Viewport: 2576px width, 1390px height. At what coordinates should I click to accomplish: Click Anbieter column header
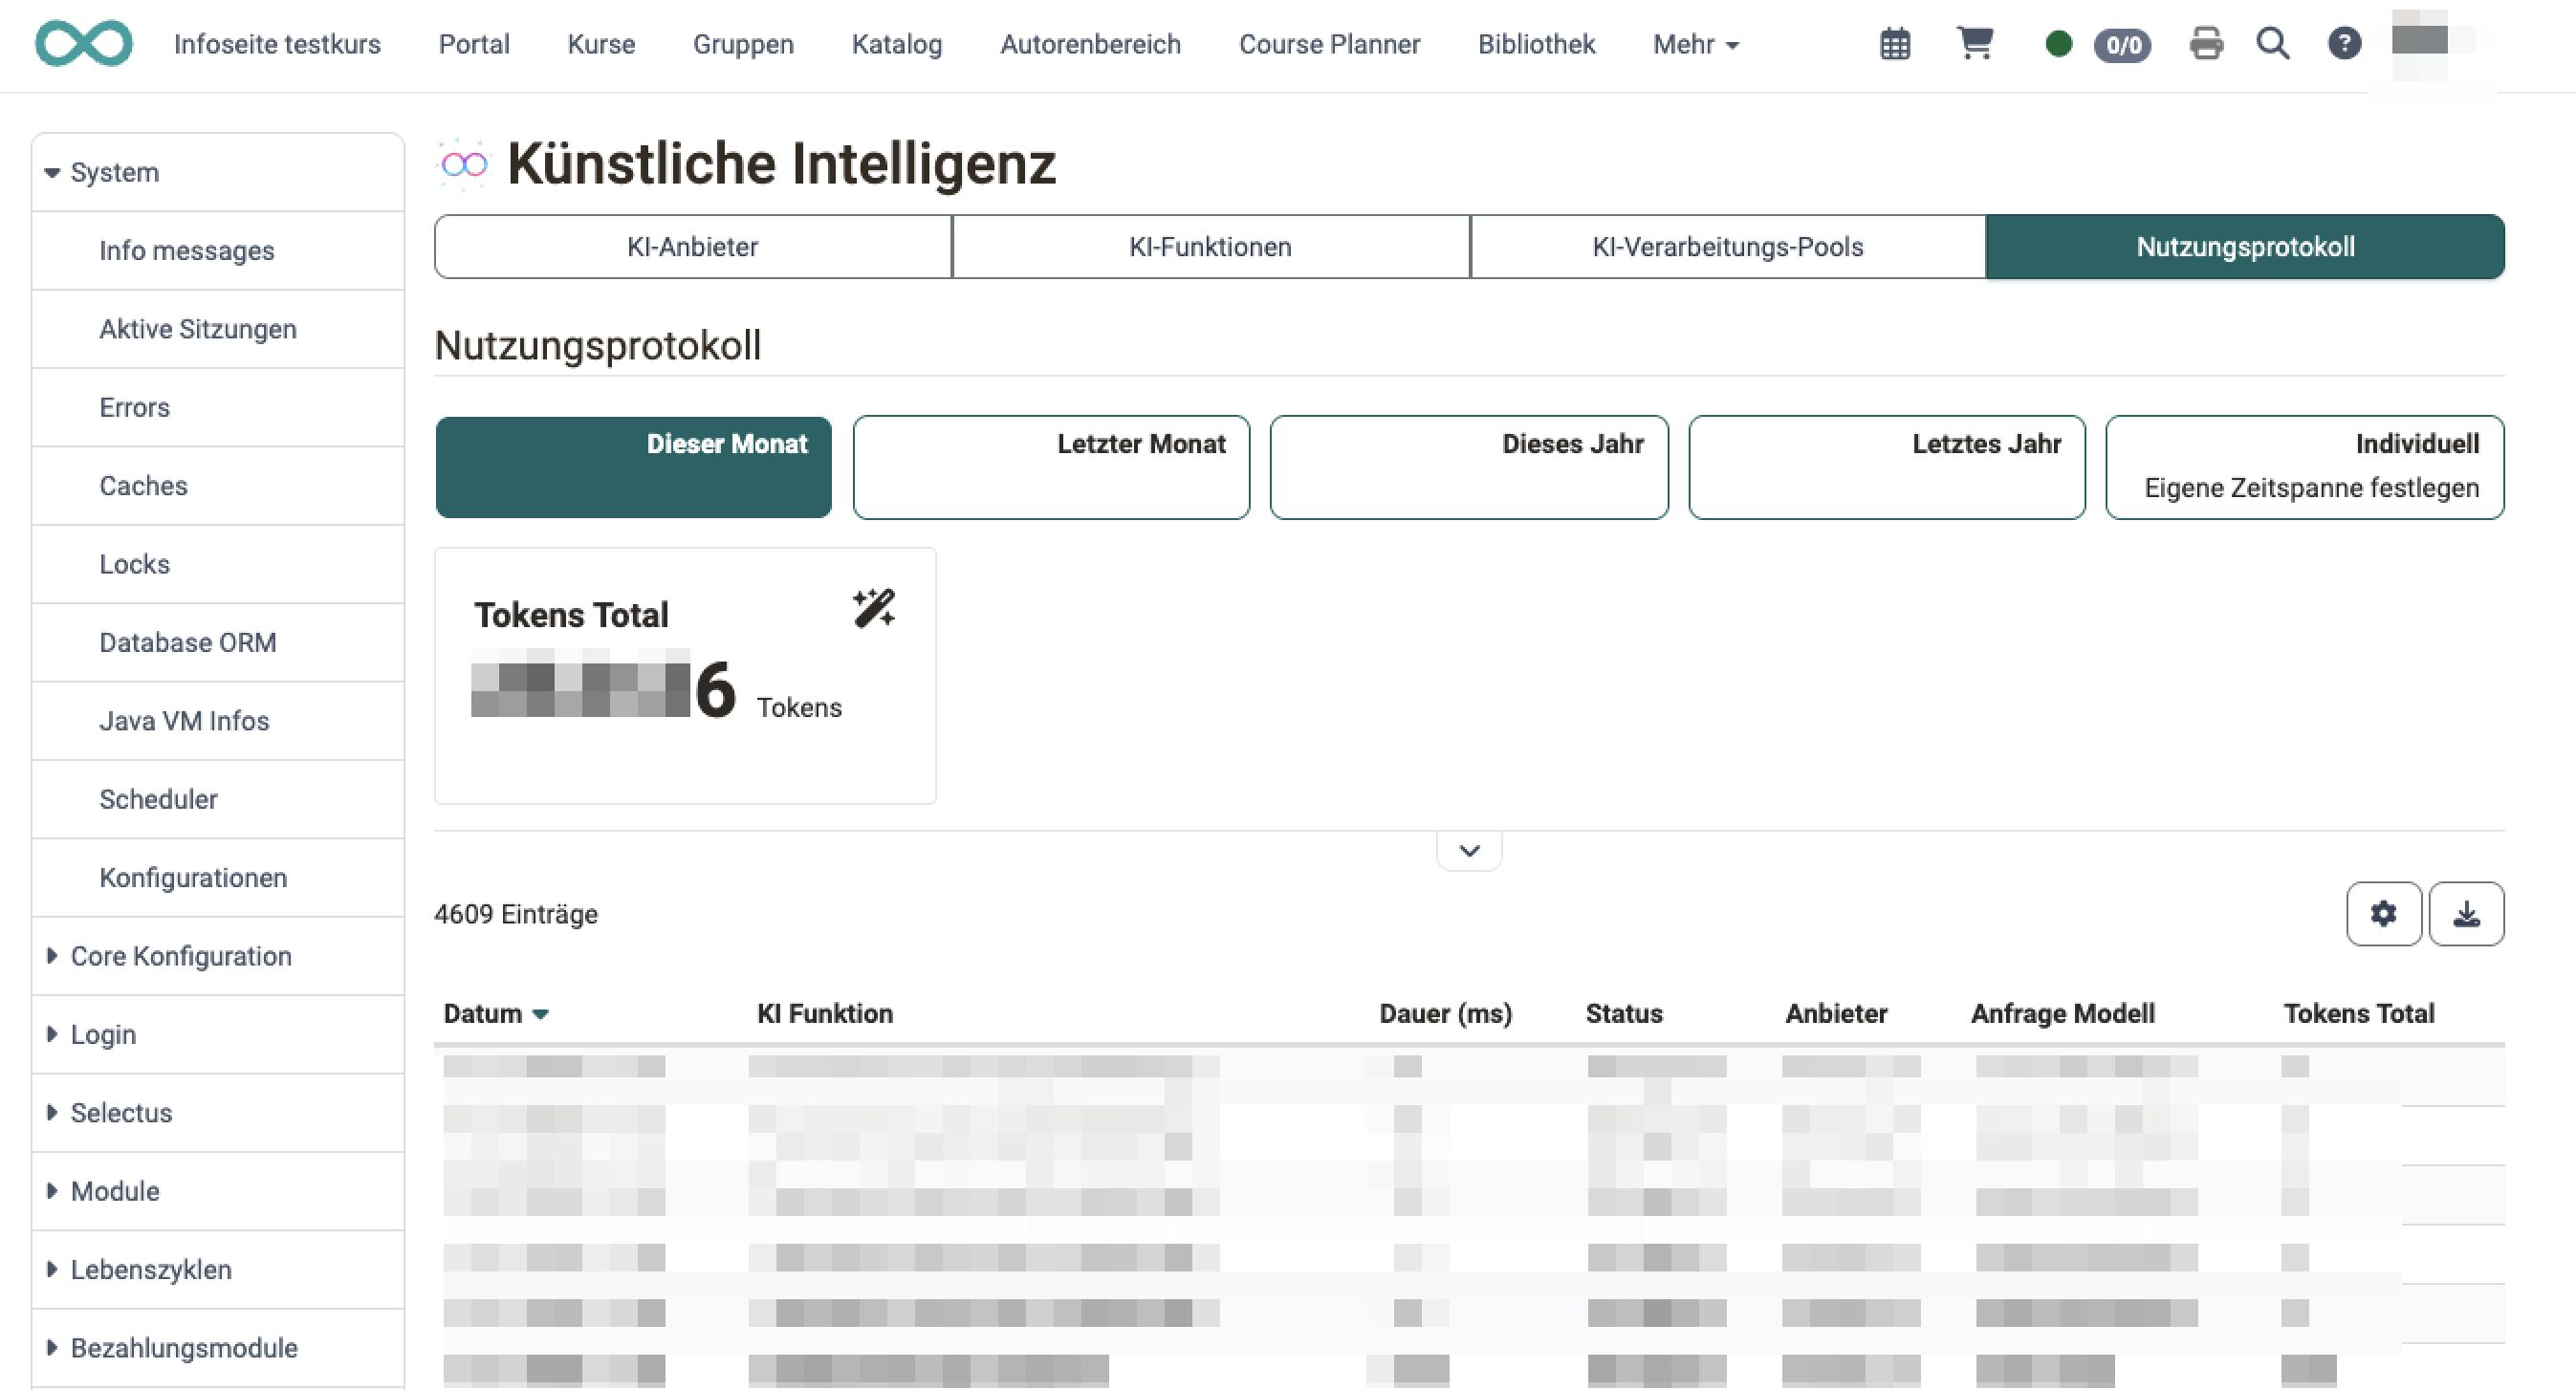[1836, 1013]
